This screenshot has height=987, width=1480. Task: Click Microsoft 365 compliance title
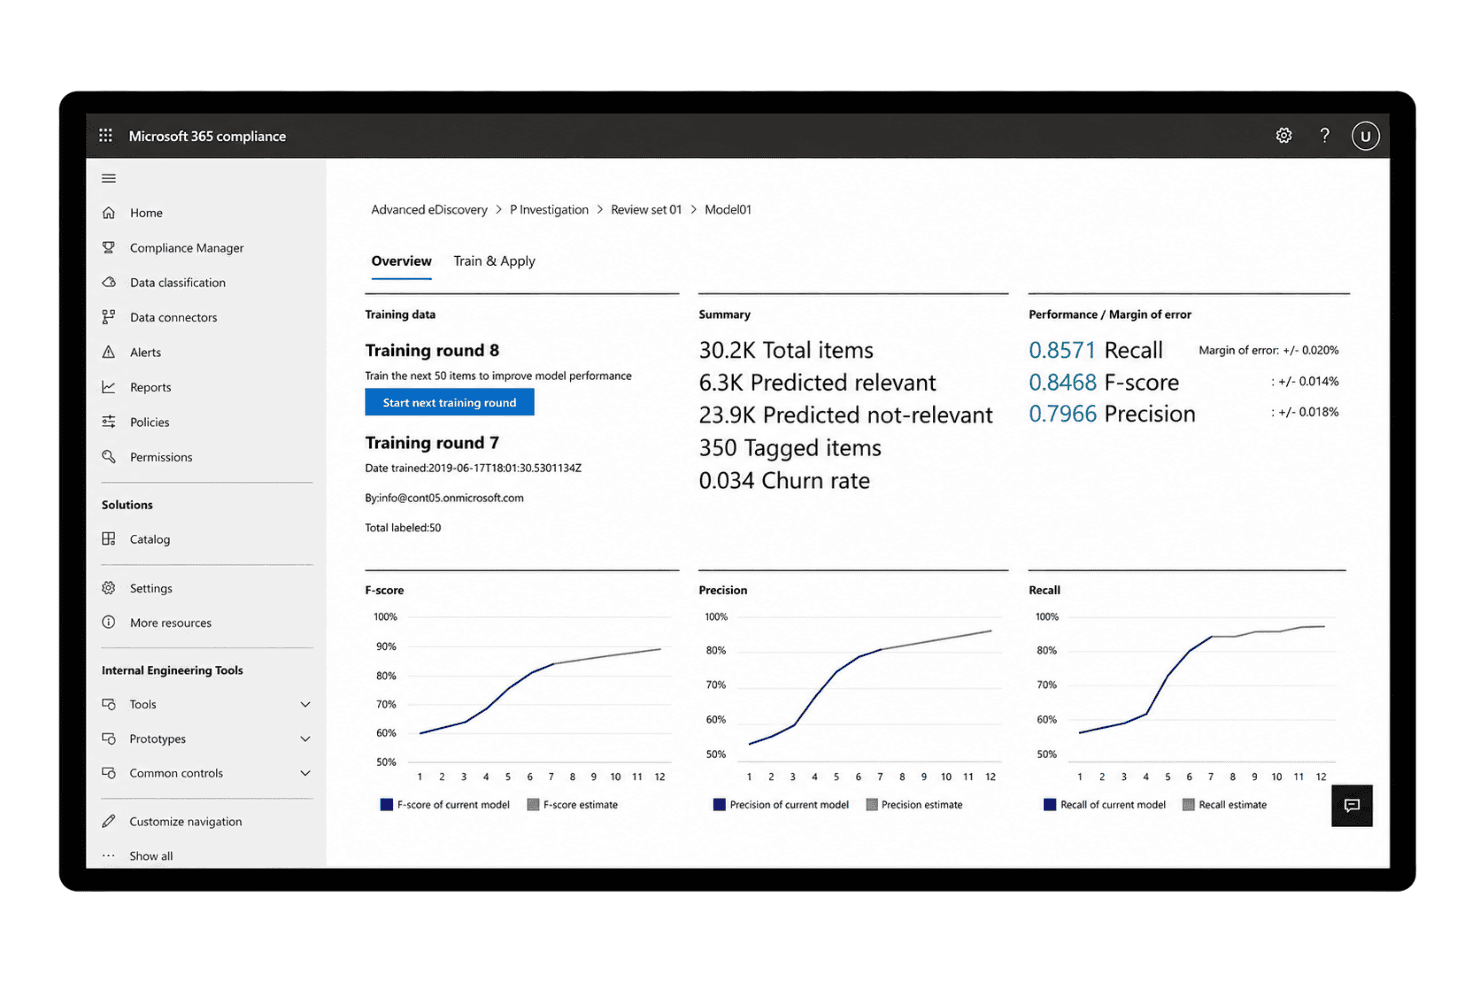(207, 136)
